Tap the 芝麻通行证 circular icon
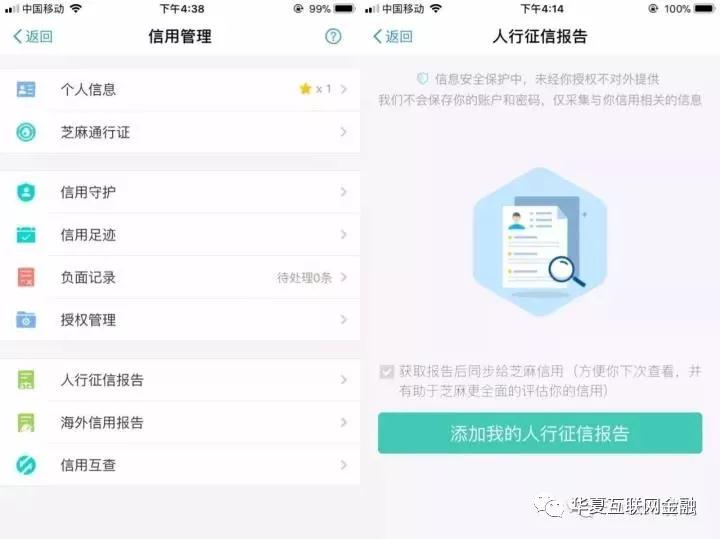The image size is (720, 539). point(26,132)
